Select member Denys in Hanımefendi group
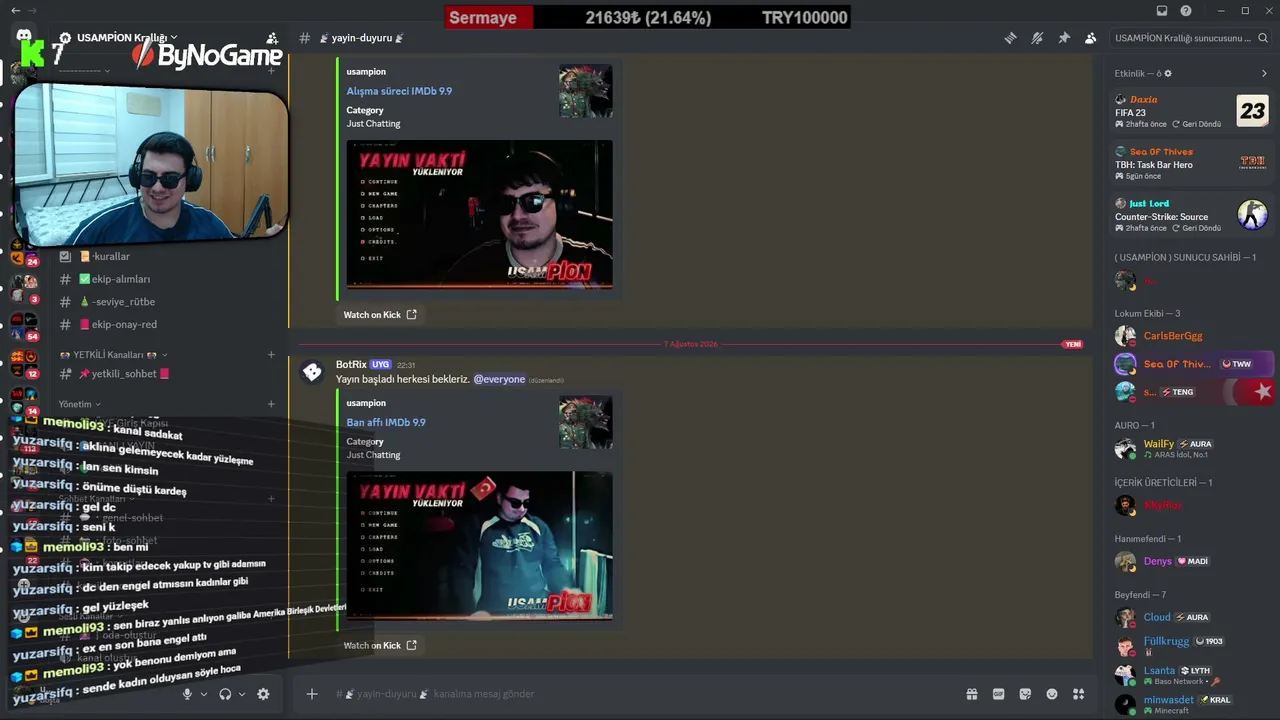Viewport: 1280px width, 720px height. 1192,561
